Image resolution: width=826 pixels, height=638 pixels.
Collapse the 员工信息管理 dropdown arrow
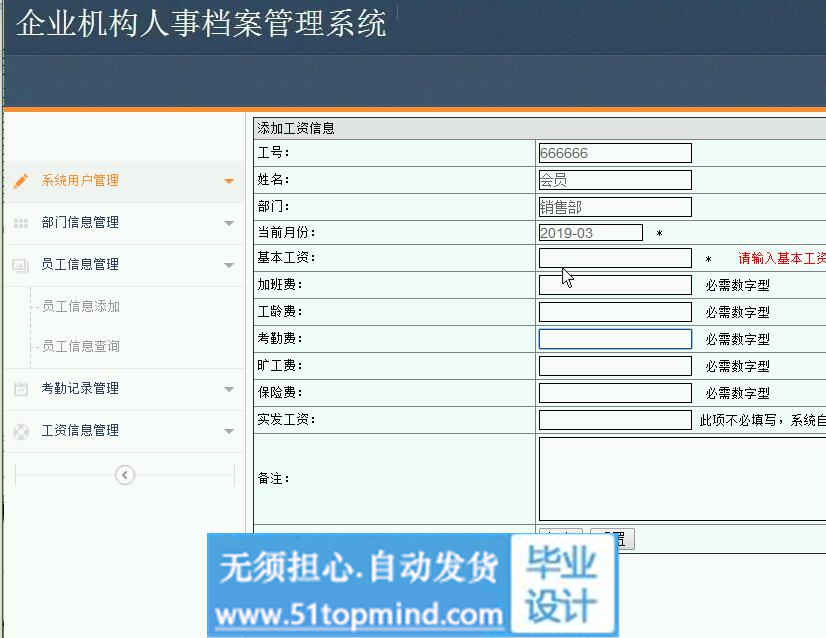(x=229, y=265)
